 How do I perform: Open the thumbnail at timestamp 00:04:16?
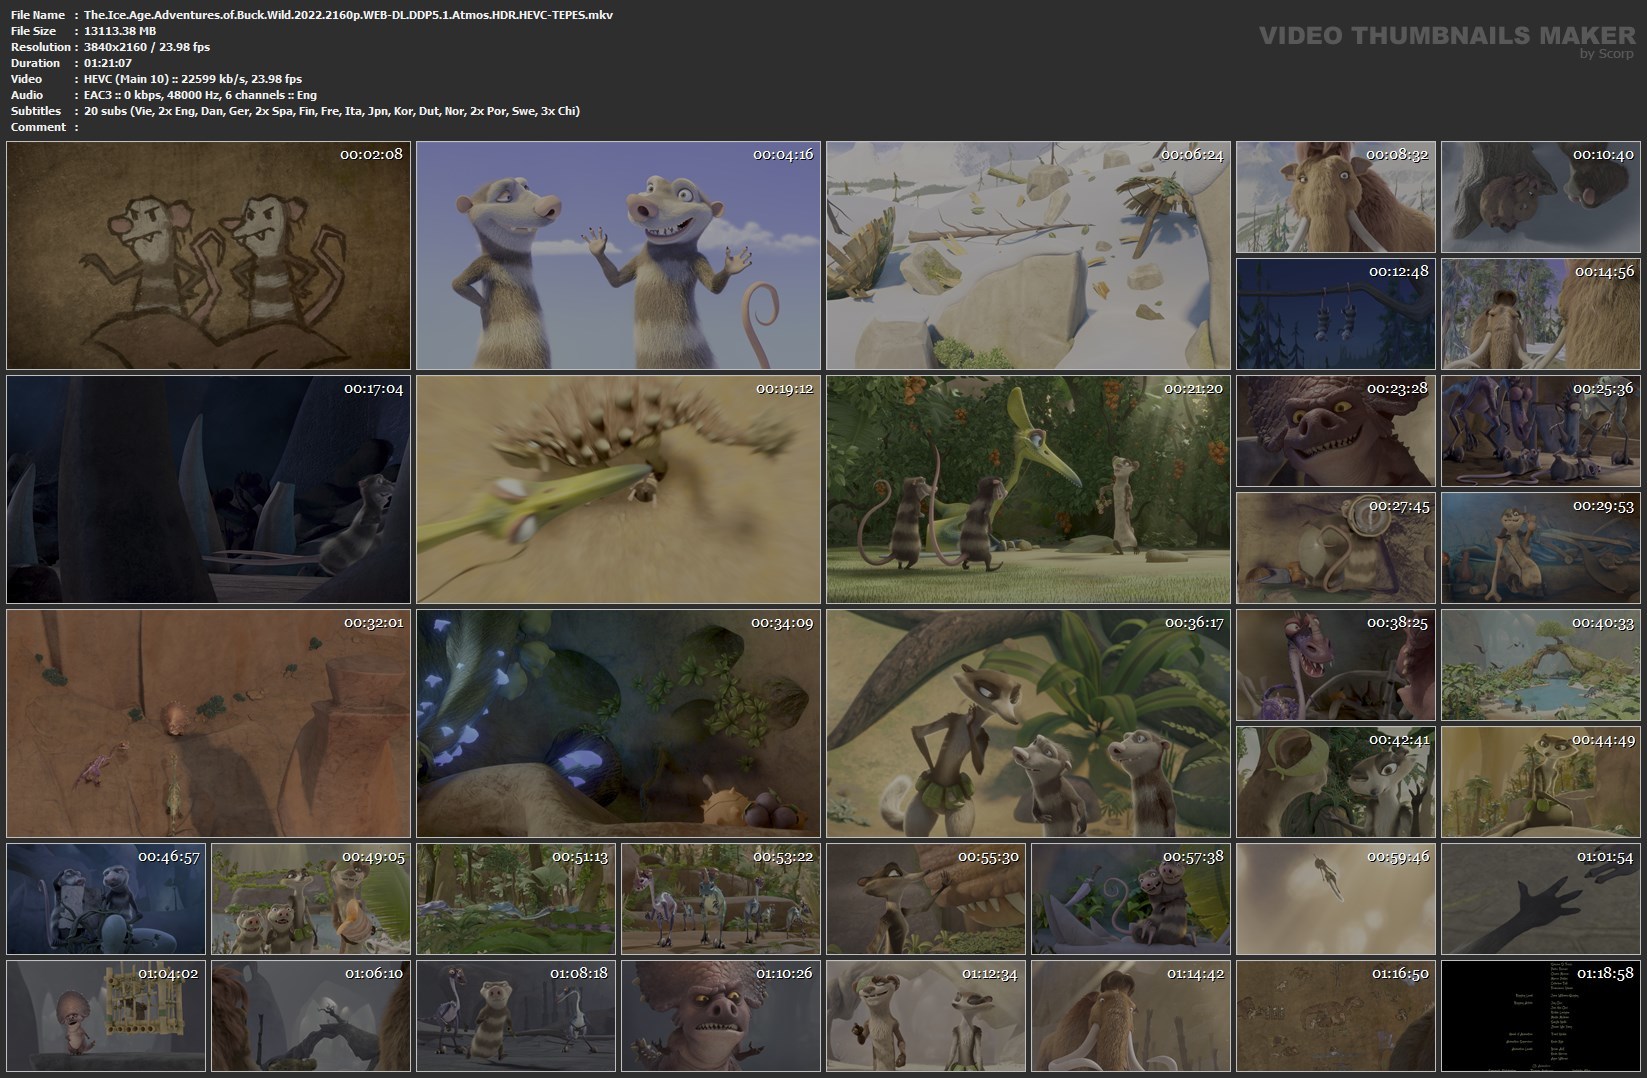click(618, 256)
